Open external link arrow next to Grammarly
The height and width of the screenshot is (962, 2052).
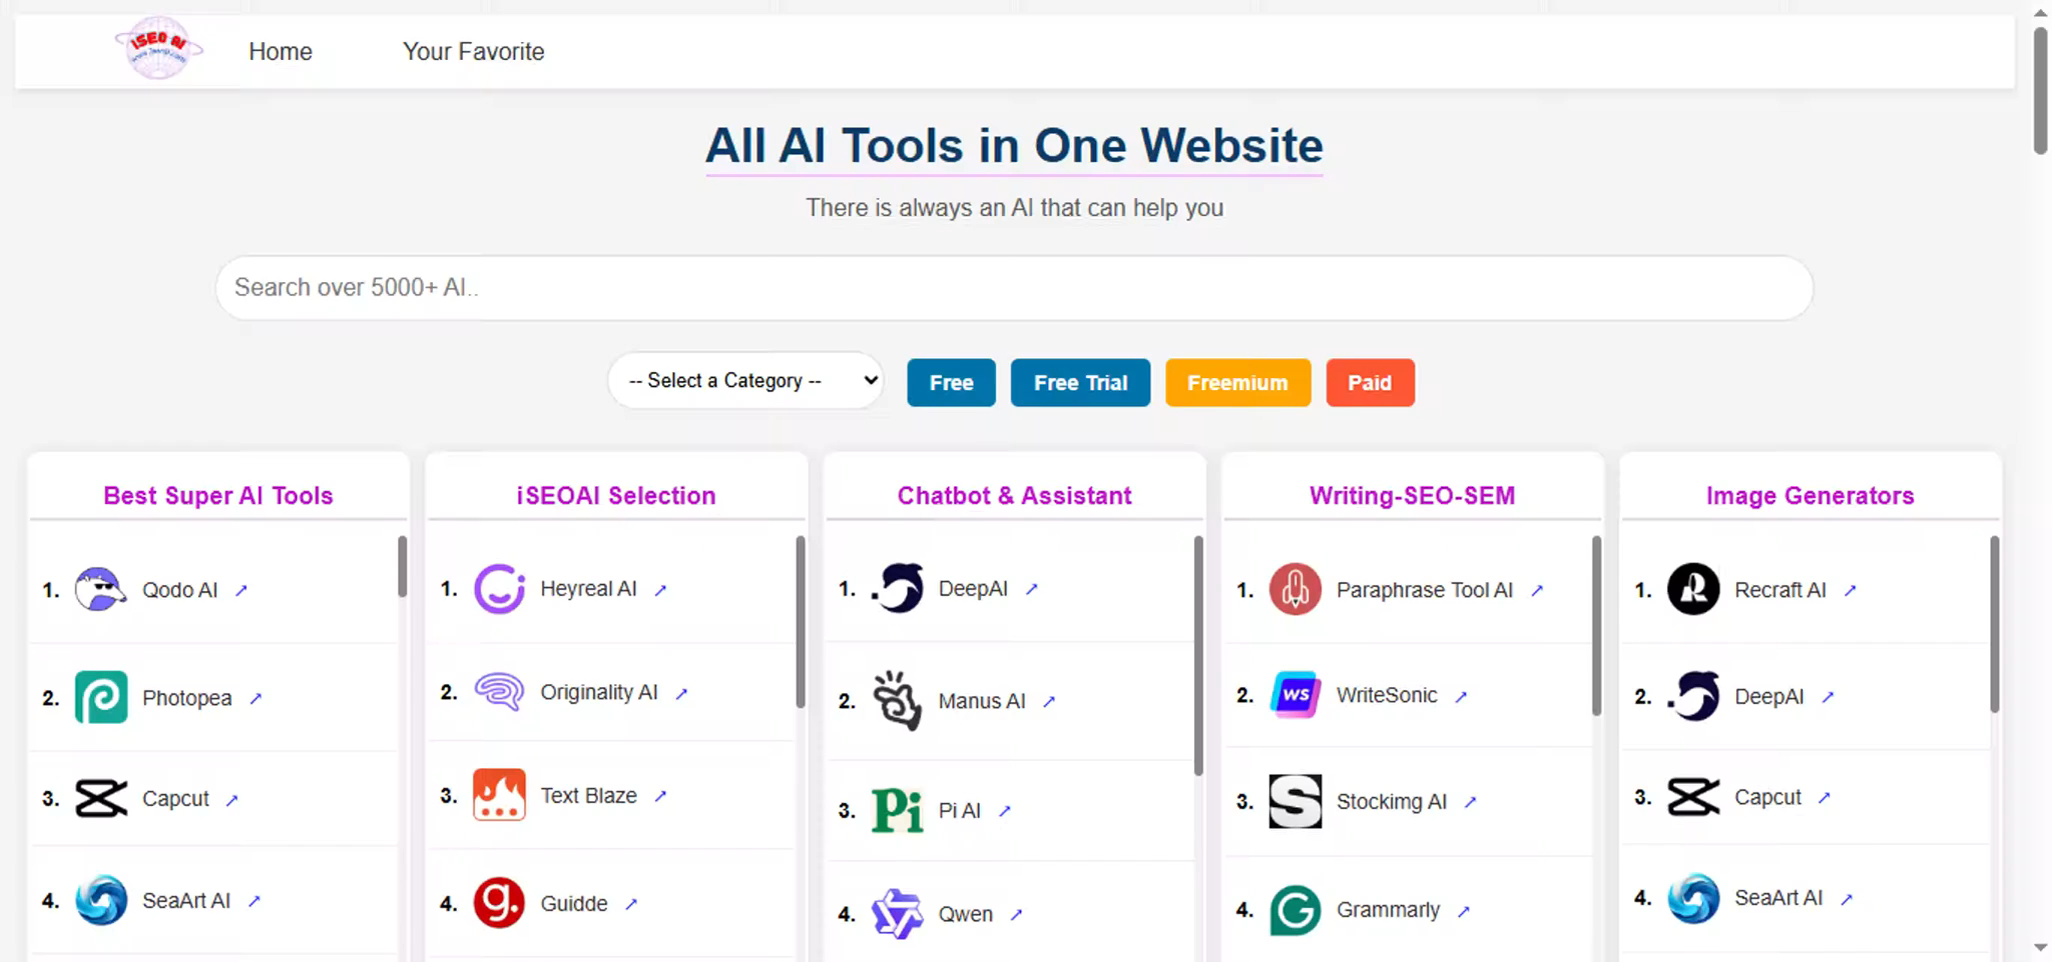pyautogui.click(x=1464, y=911)
